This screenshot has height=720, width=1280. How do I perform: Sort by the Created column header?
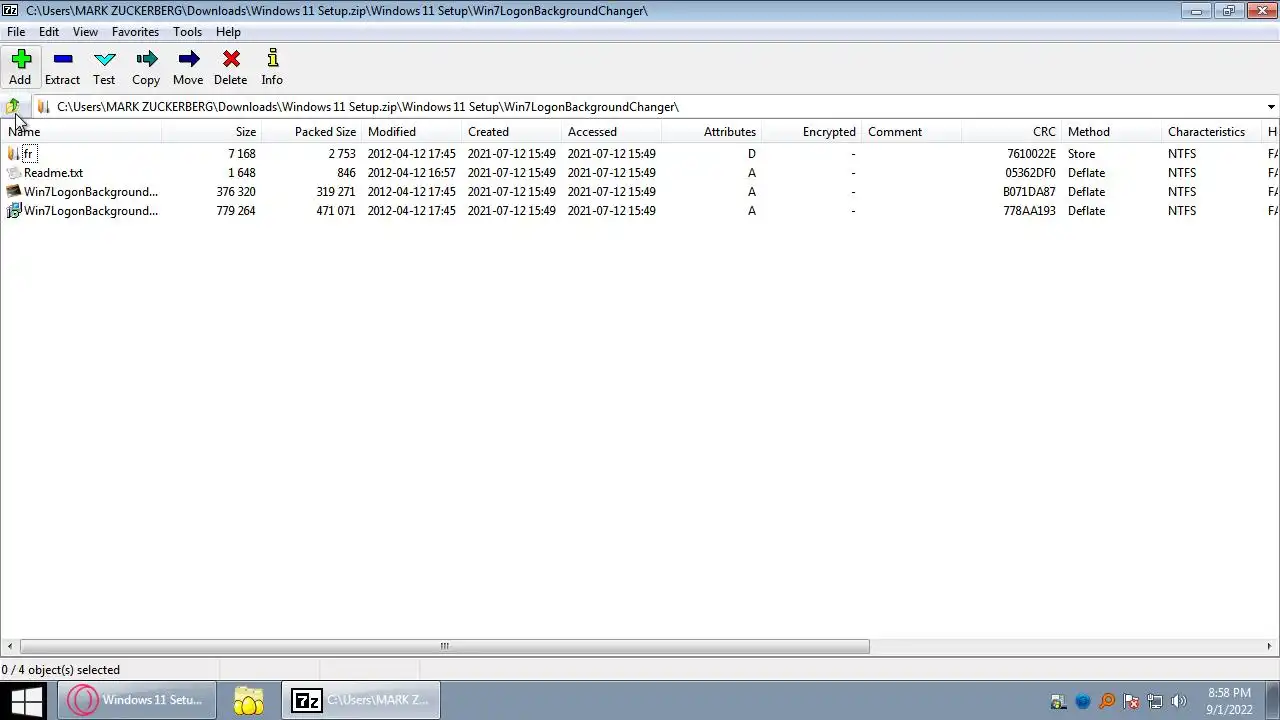(x=511, y=132)
